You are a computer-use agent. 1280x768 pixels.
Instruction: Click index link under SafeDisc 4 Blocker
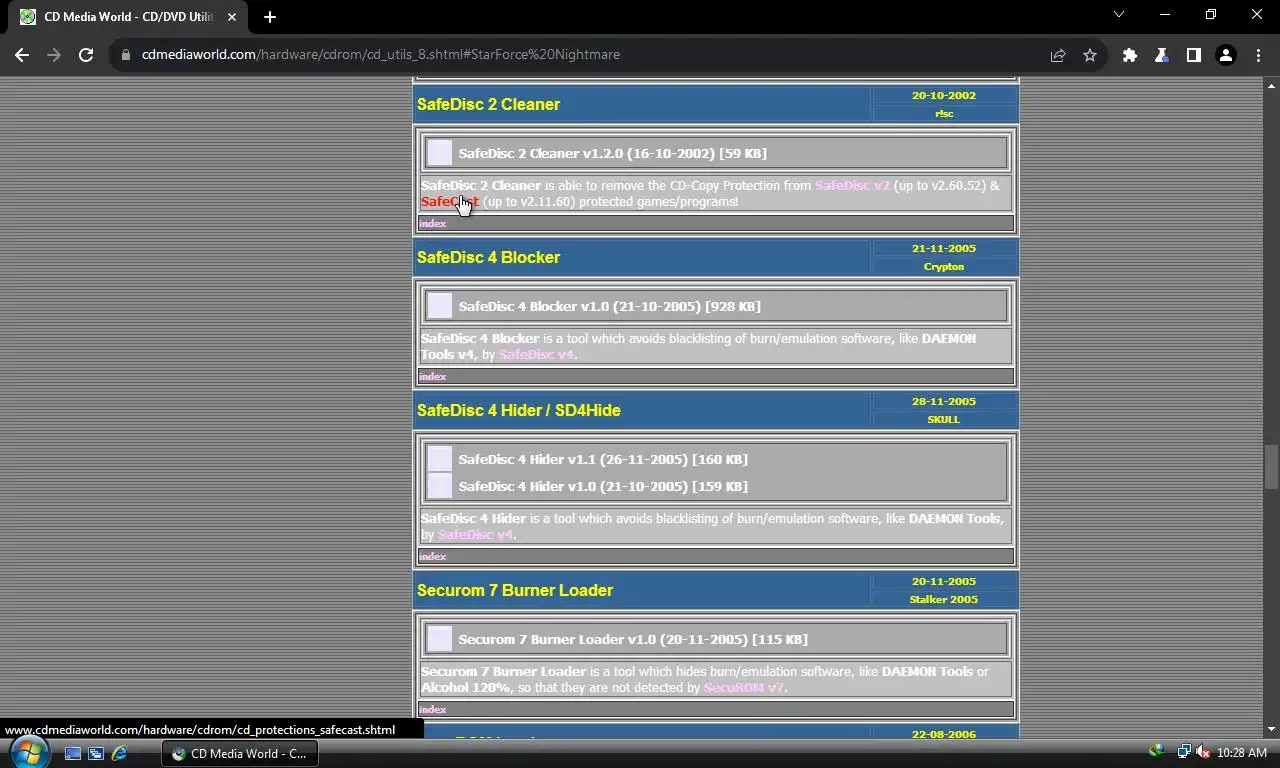tap(432, 376)
